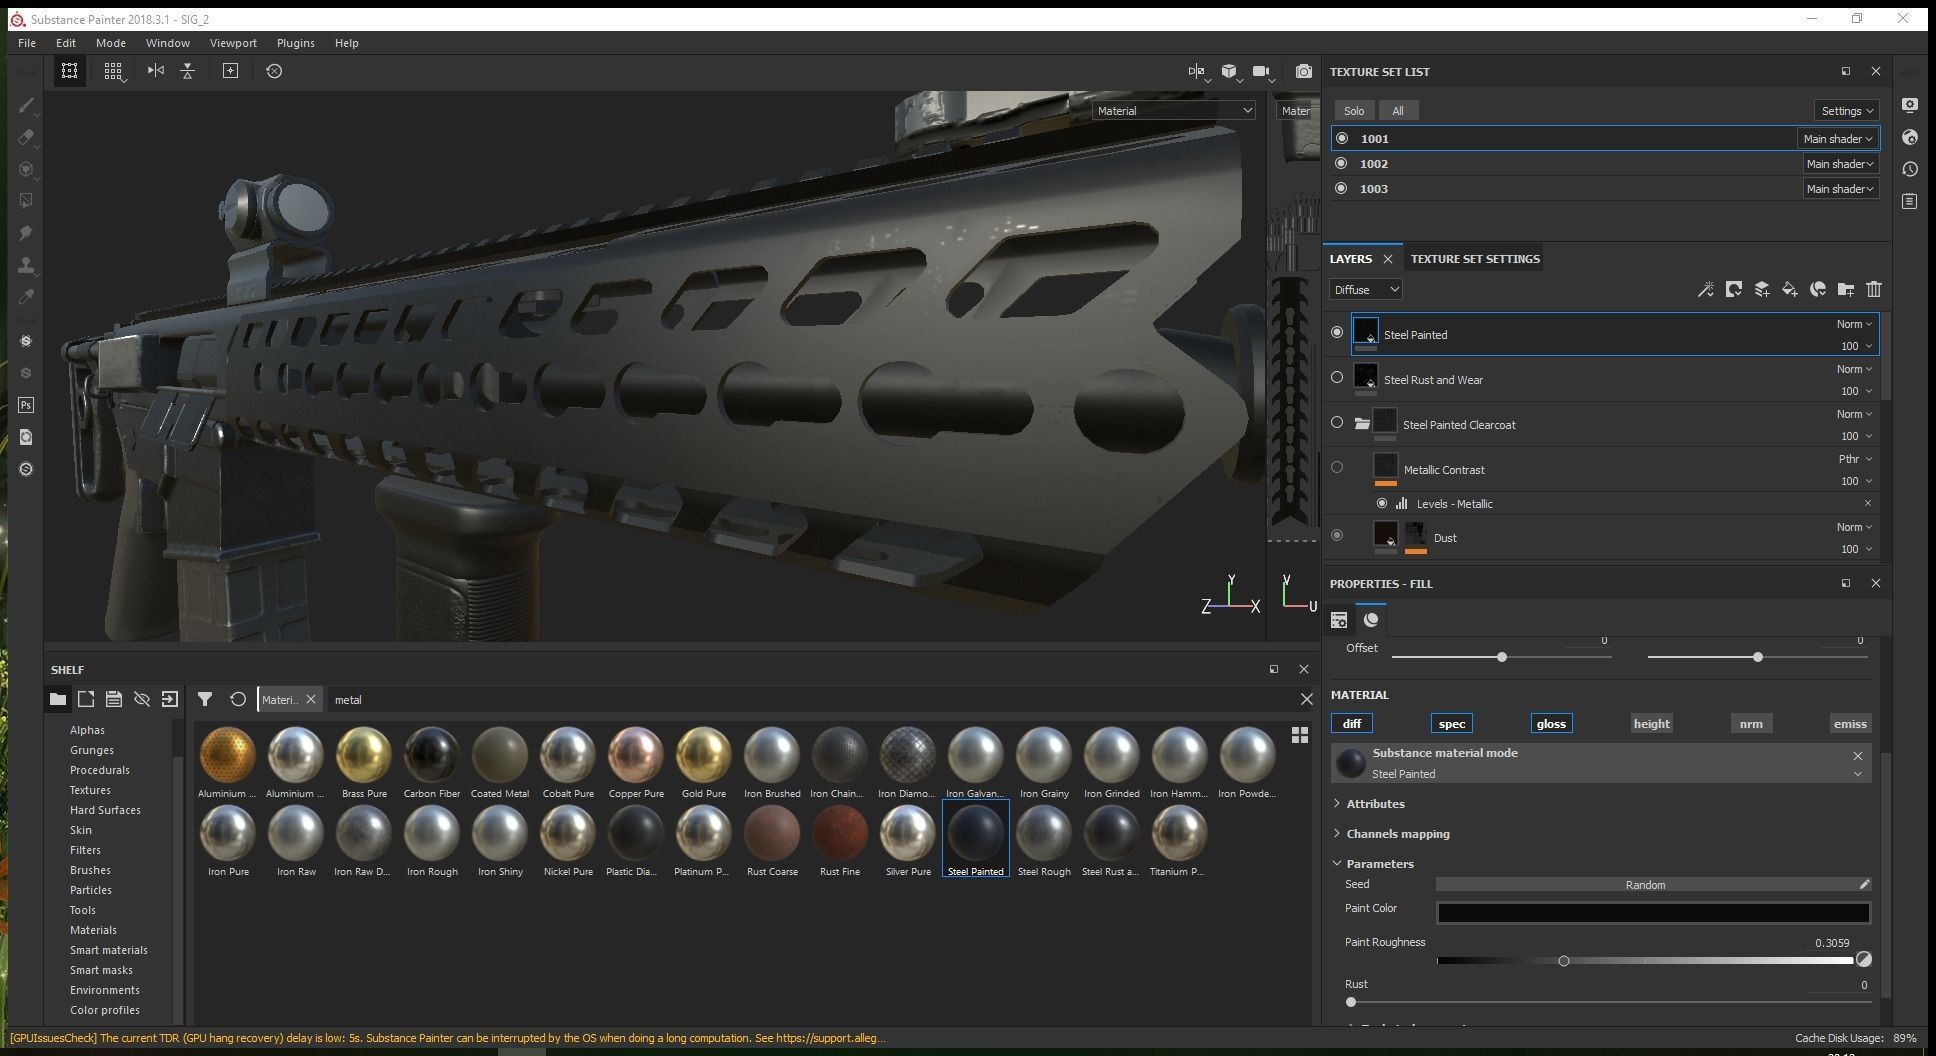Click the shelf save icon
The height and width of the screenshot is (1056, 1936).
(114, 699)
